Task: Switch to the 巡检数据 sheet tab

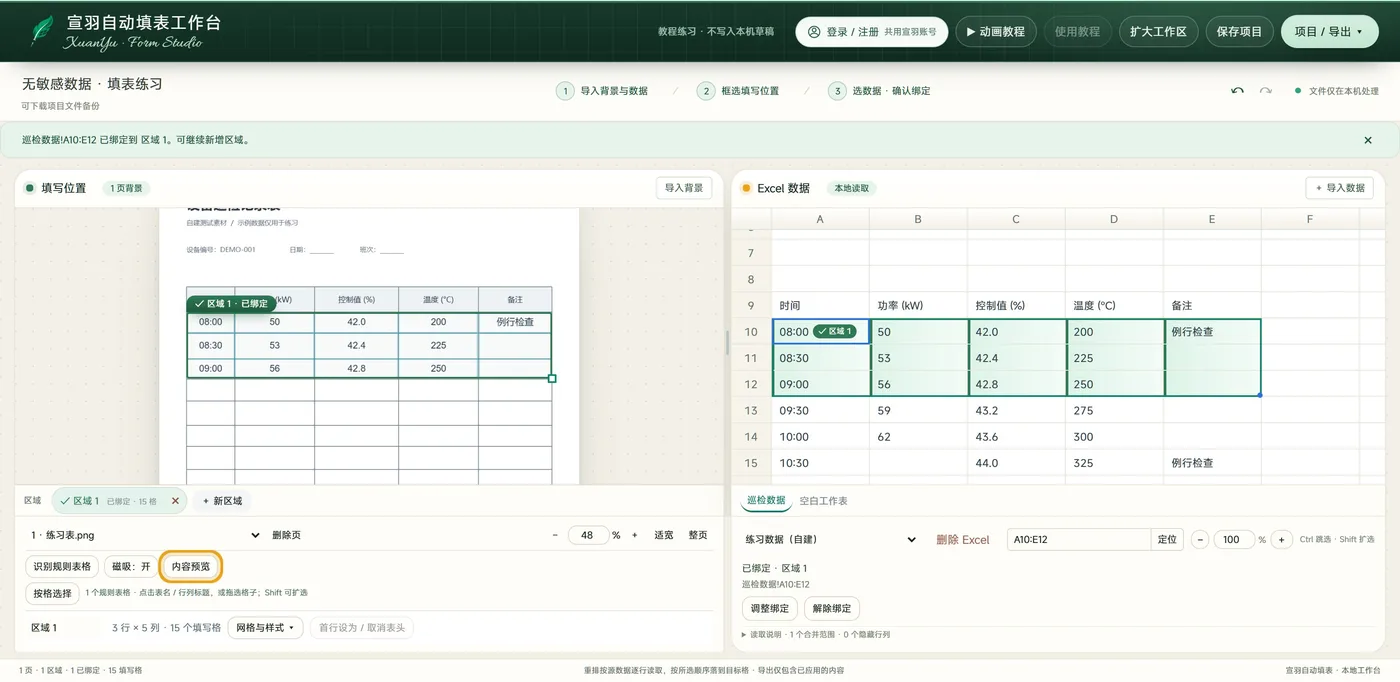Action: click(x=766, y=500)
